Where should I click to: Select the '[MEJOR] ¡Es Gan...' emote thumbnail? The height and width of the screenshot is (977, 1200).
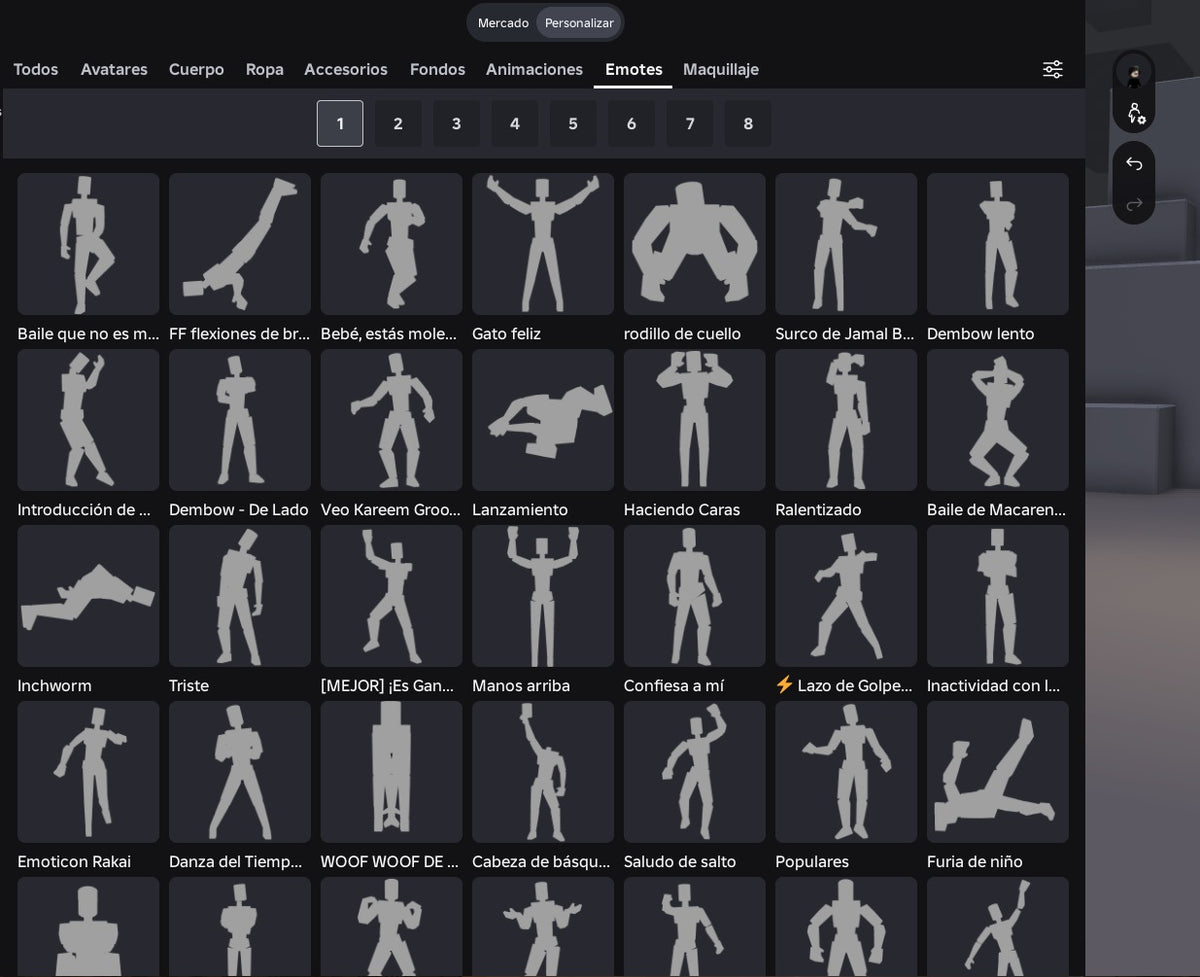click(391, 596)
